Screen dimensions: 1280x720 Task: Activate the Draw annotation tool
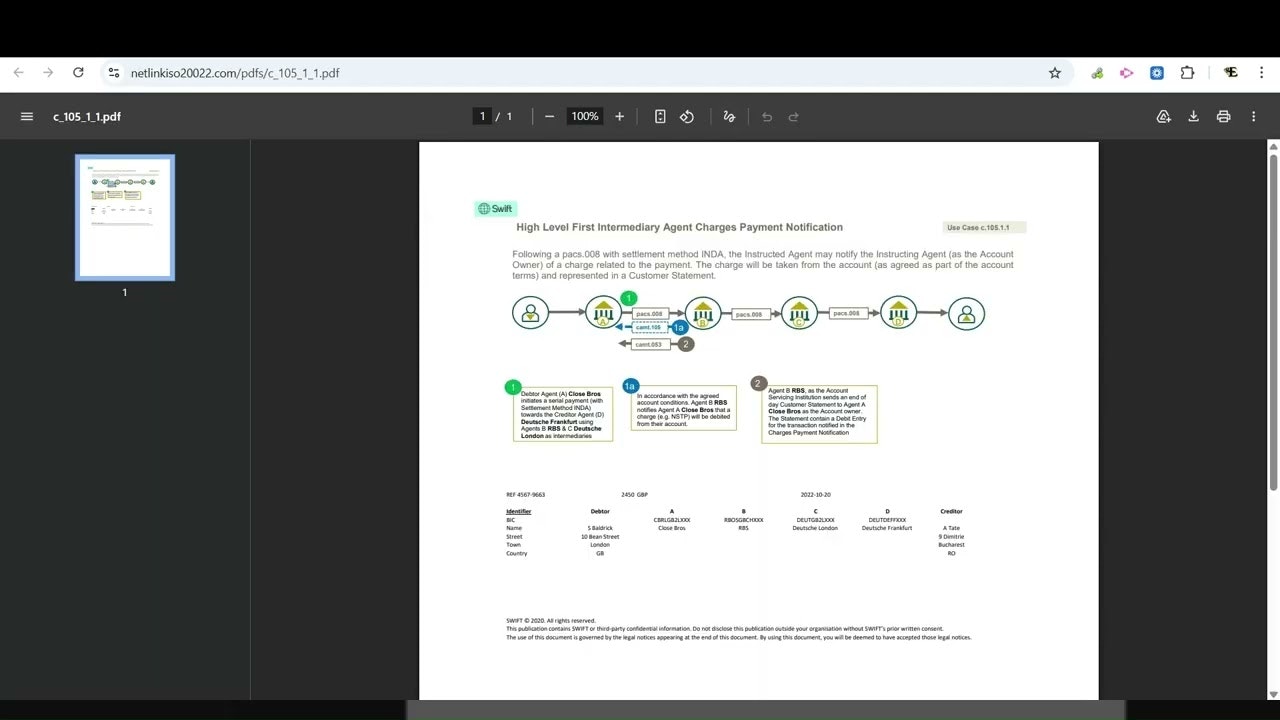[x=729, y=116]
